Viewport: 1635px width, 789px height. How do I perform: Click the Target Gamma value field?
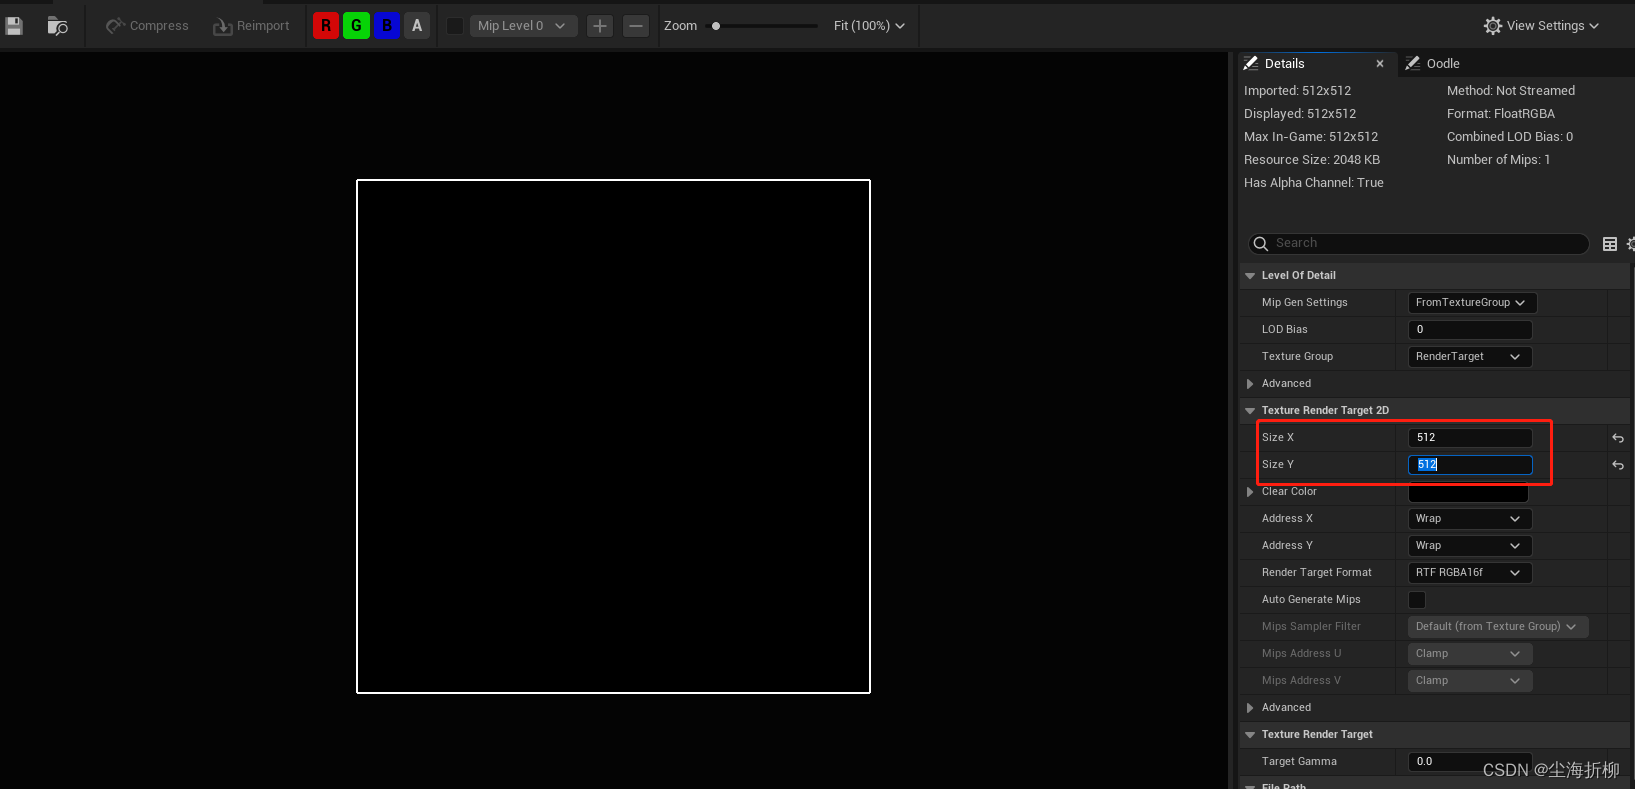1470,762
